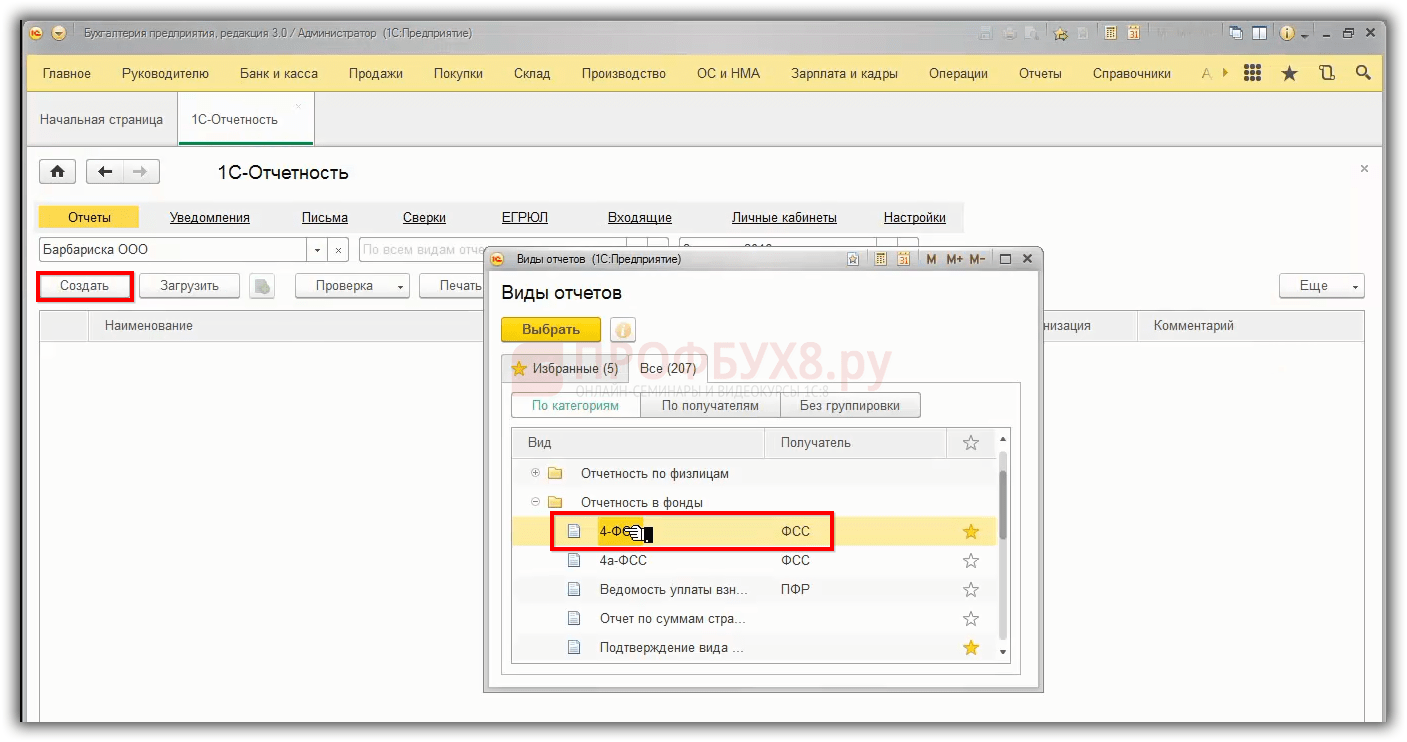Close the 1С-Отчетность tab

[x=298, y=106]
